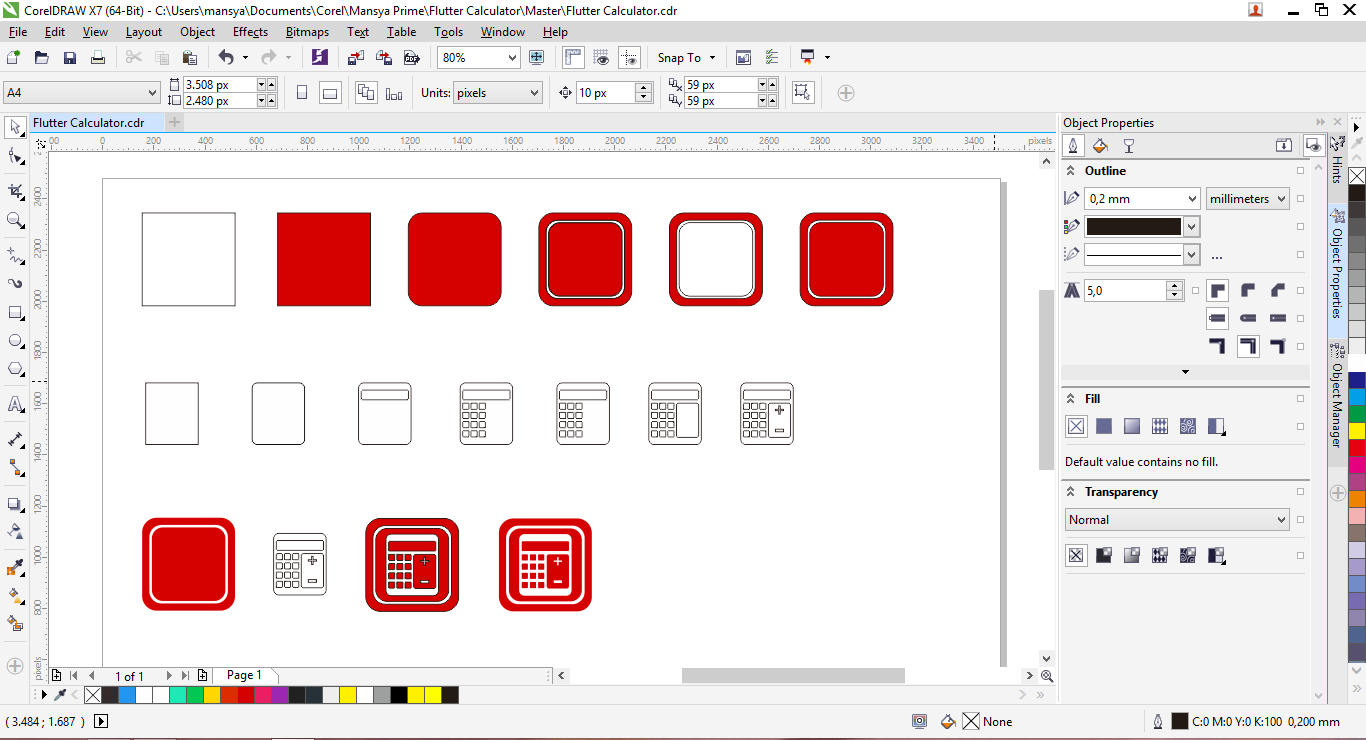1366x740 pixels.
Task: Select the Zoom tool in toolbox
Action: 15,220
